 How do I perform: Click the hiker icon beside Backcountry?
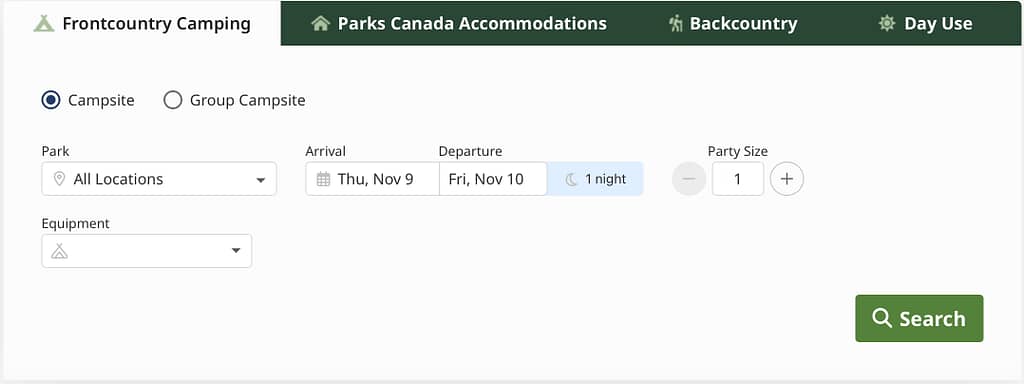[x=675, y=24]
